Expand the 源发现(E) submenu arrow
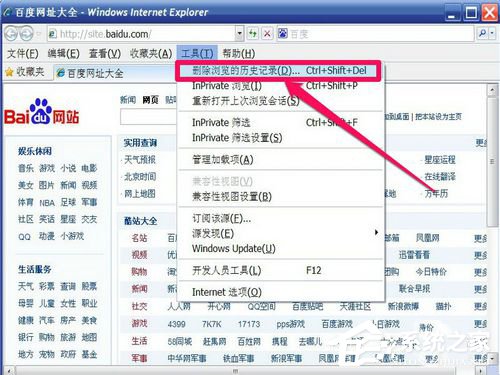500x375 pixels. click(x=376, y=232)
